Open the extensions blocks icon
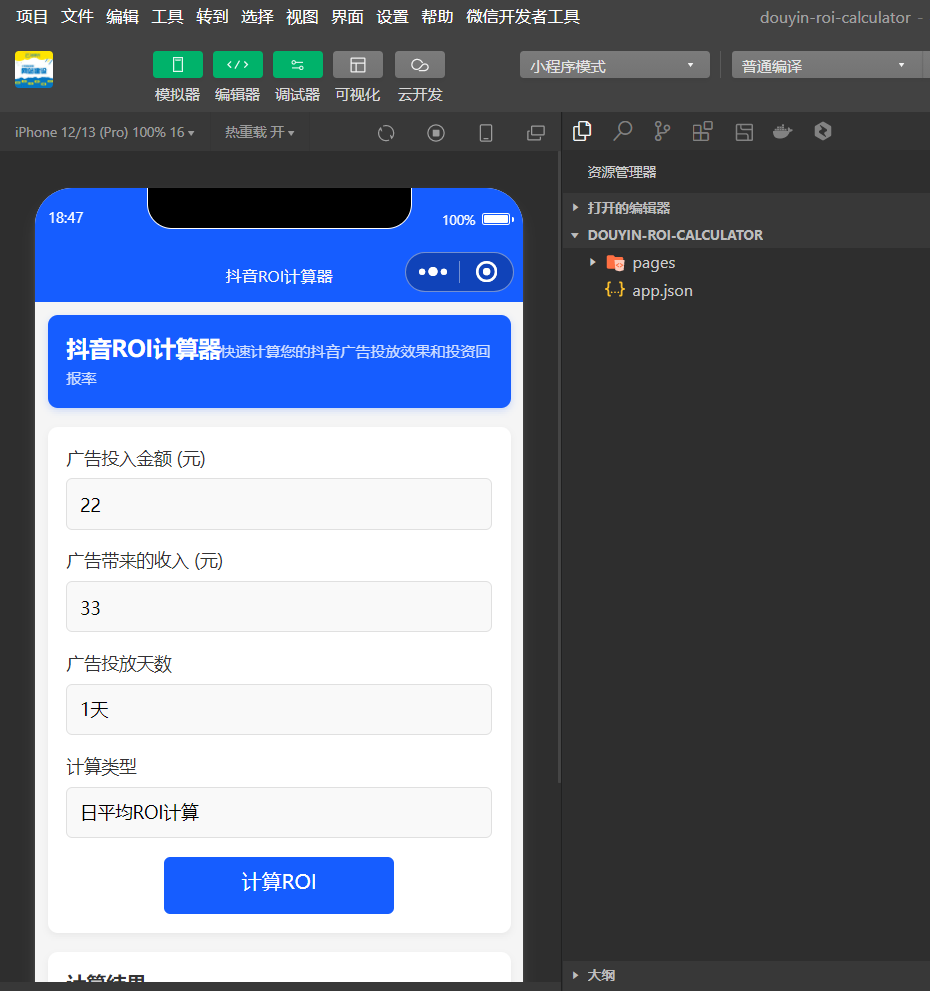930x991 pixels. pyautogui.click(x=702, y=131)
